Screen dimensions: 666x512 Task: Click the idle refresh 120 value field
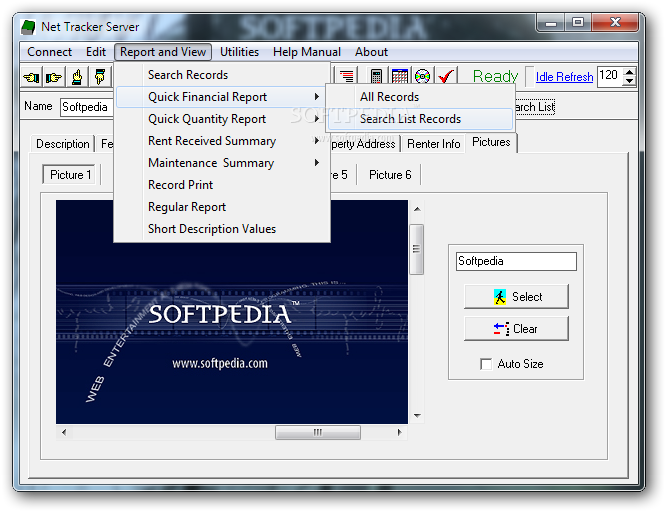[610, 77]
